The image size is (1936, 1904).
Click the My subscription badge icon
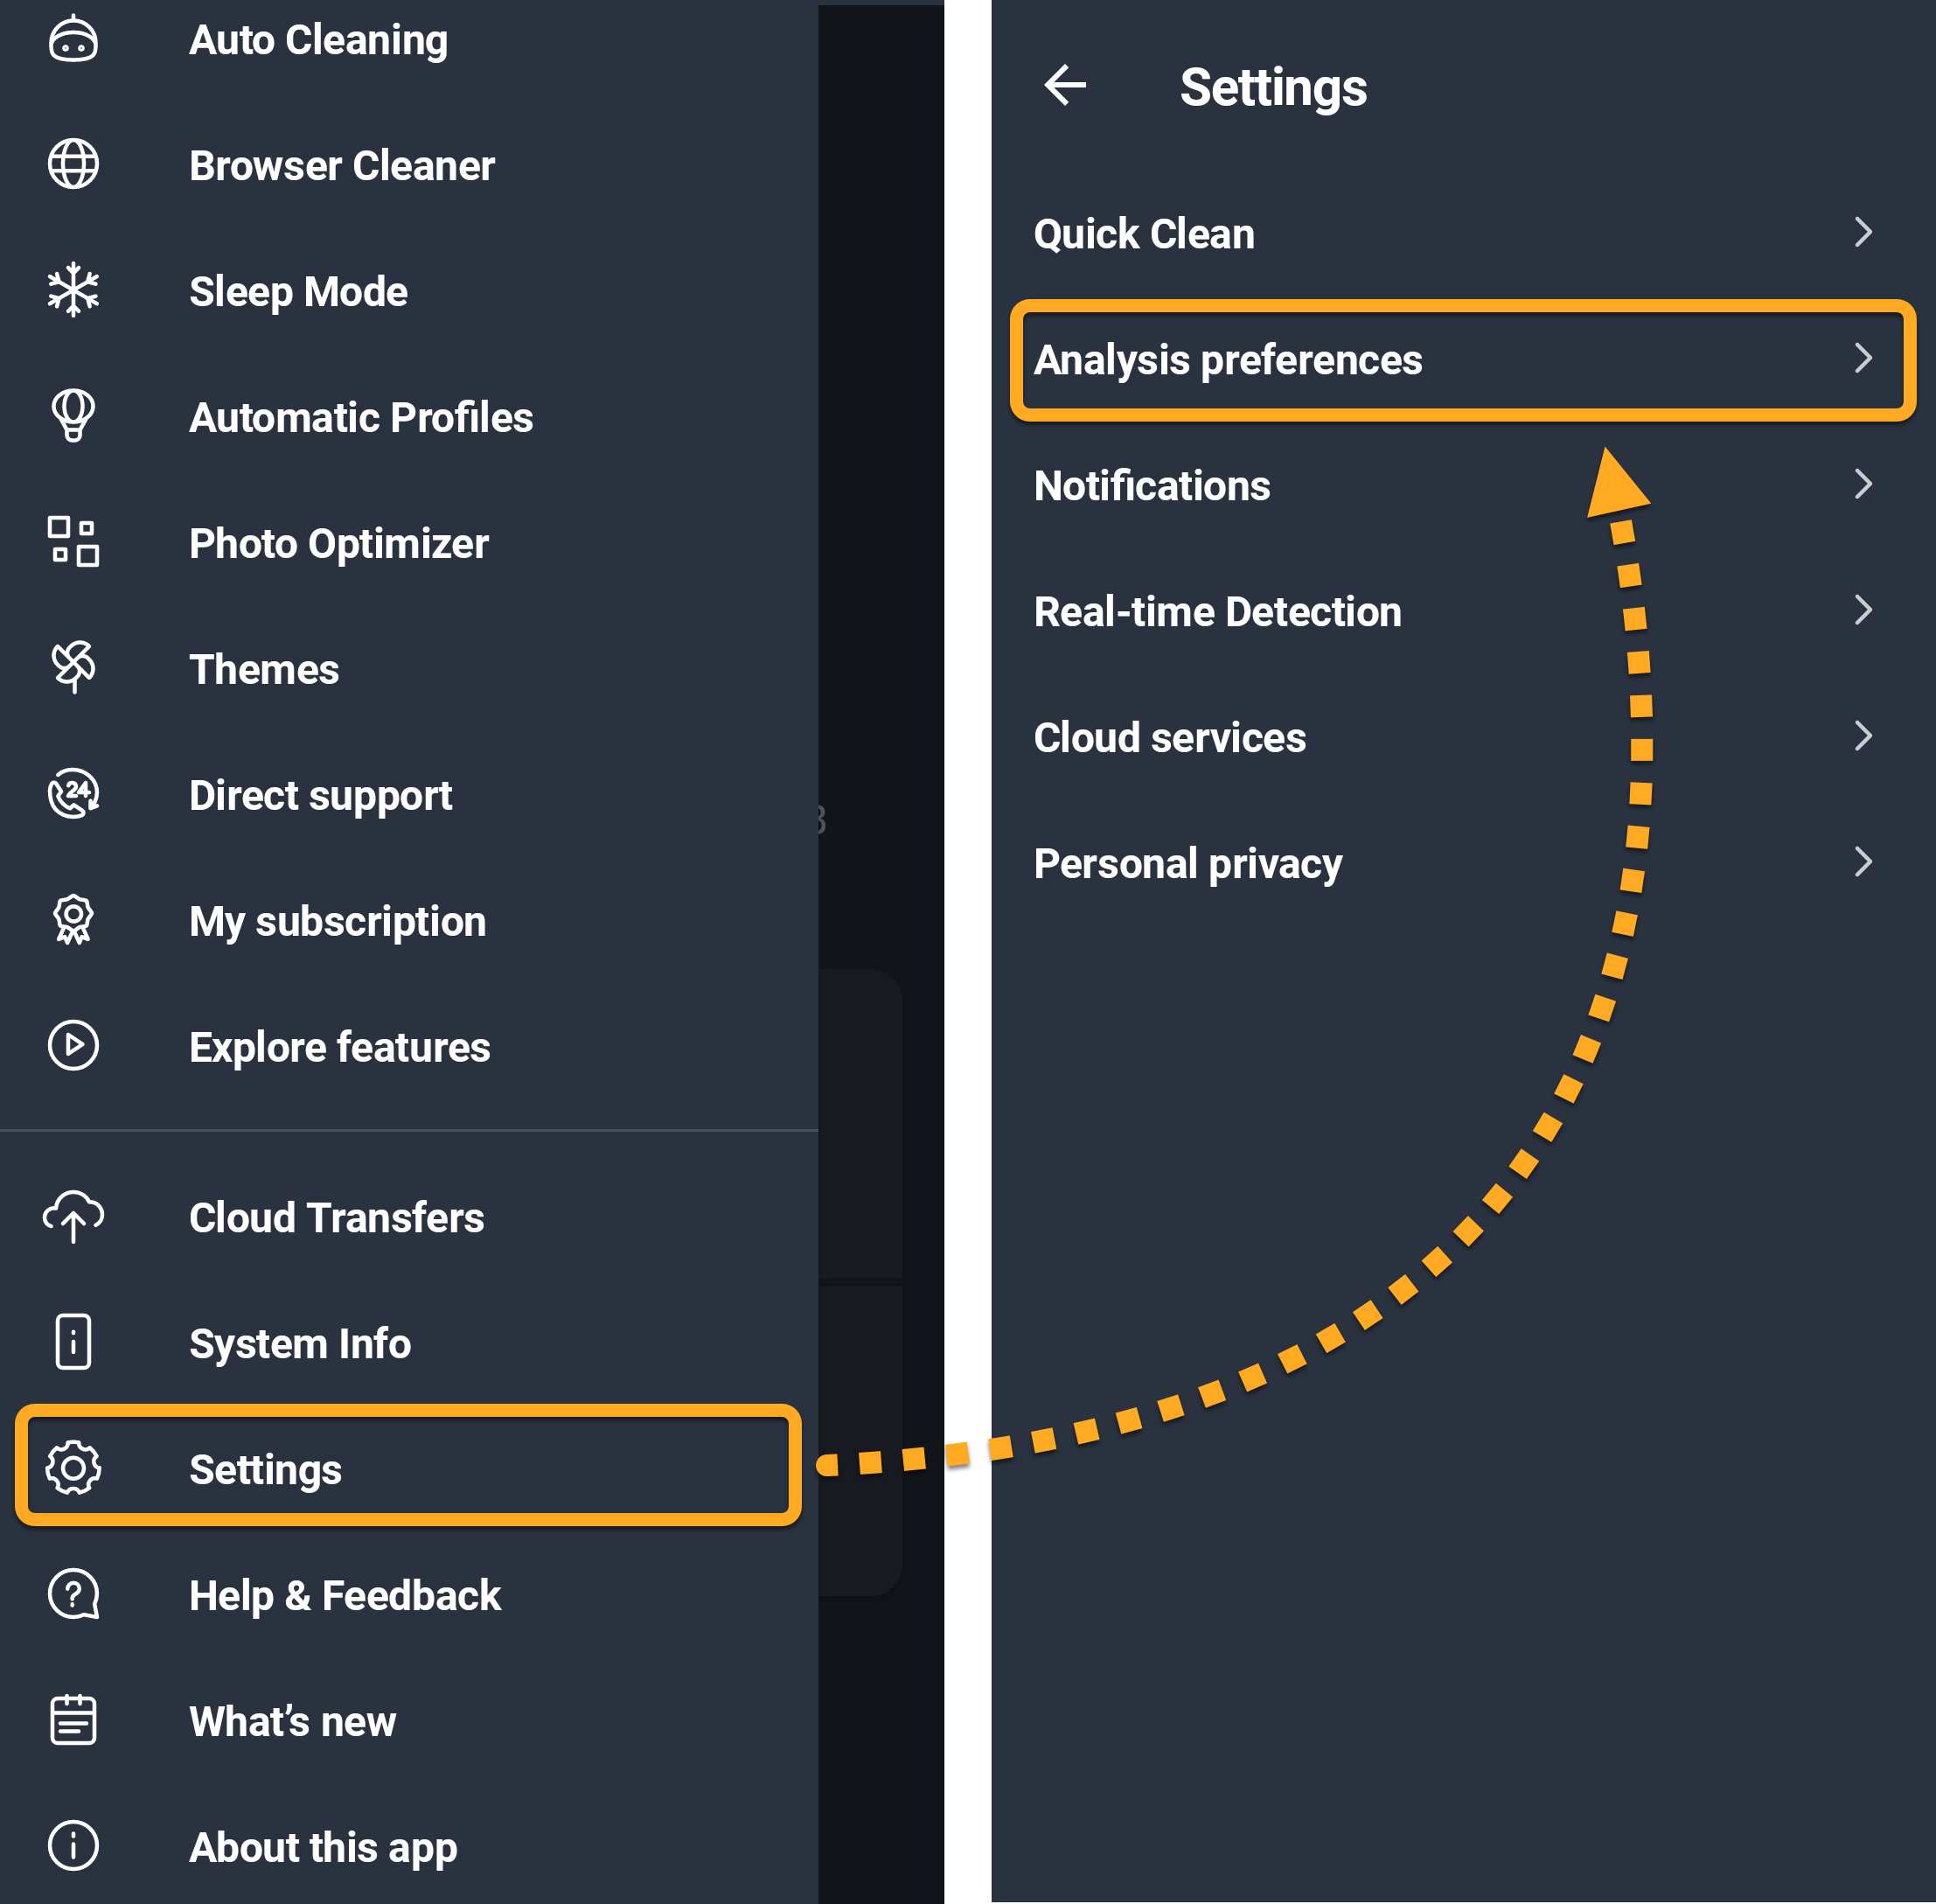tap(73, 920)
